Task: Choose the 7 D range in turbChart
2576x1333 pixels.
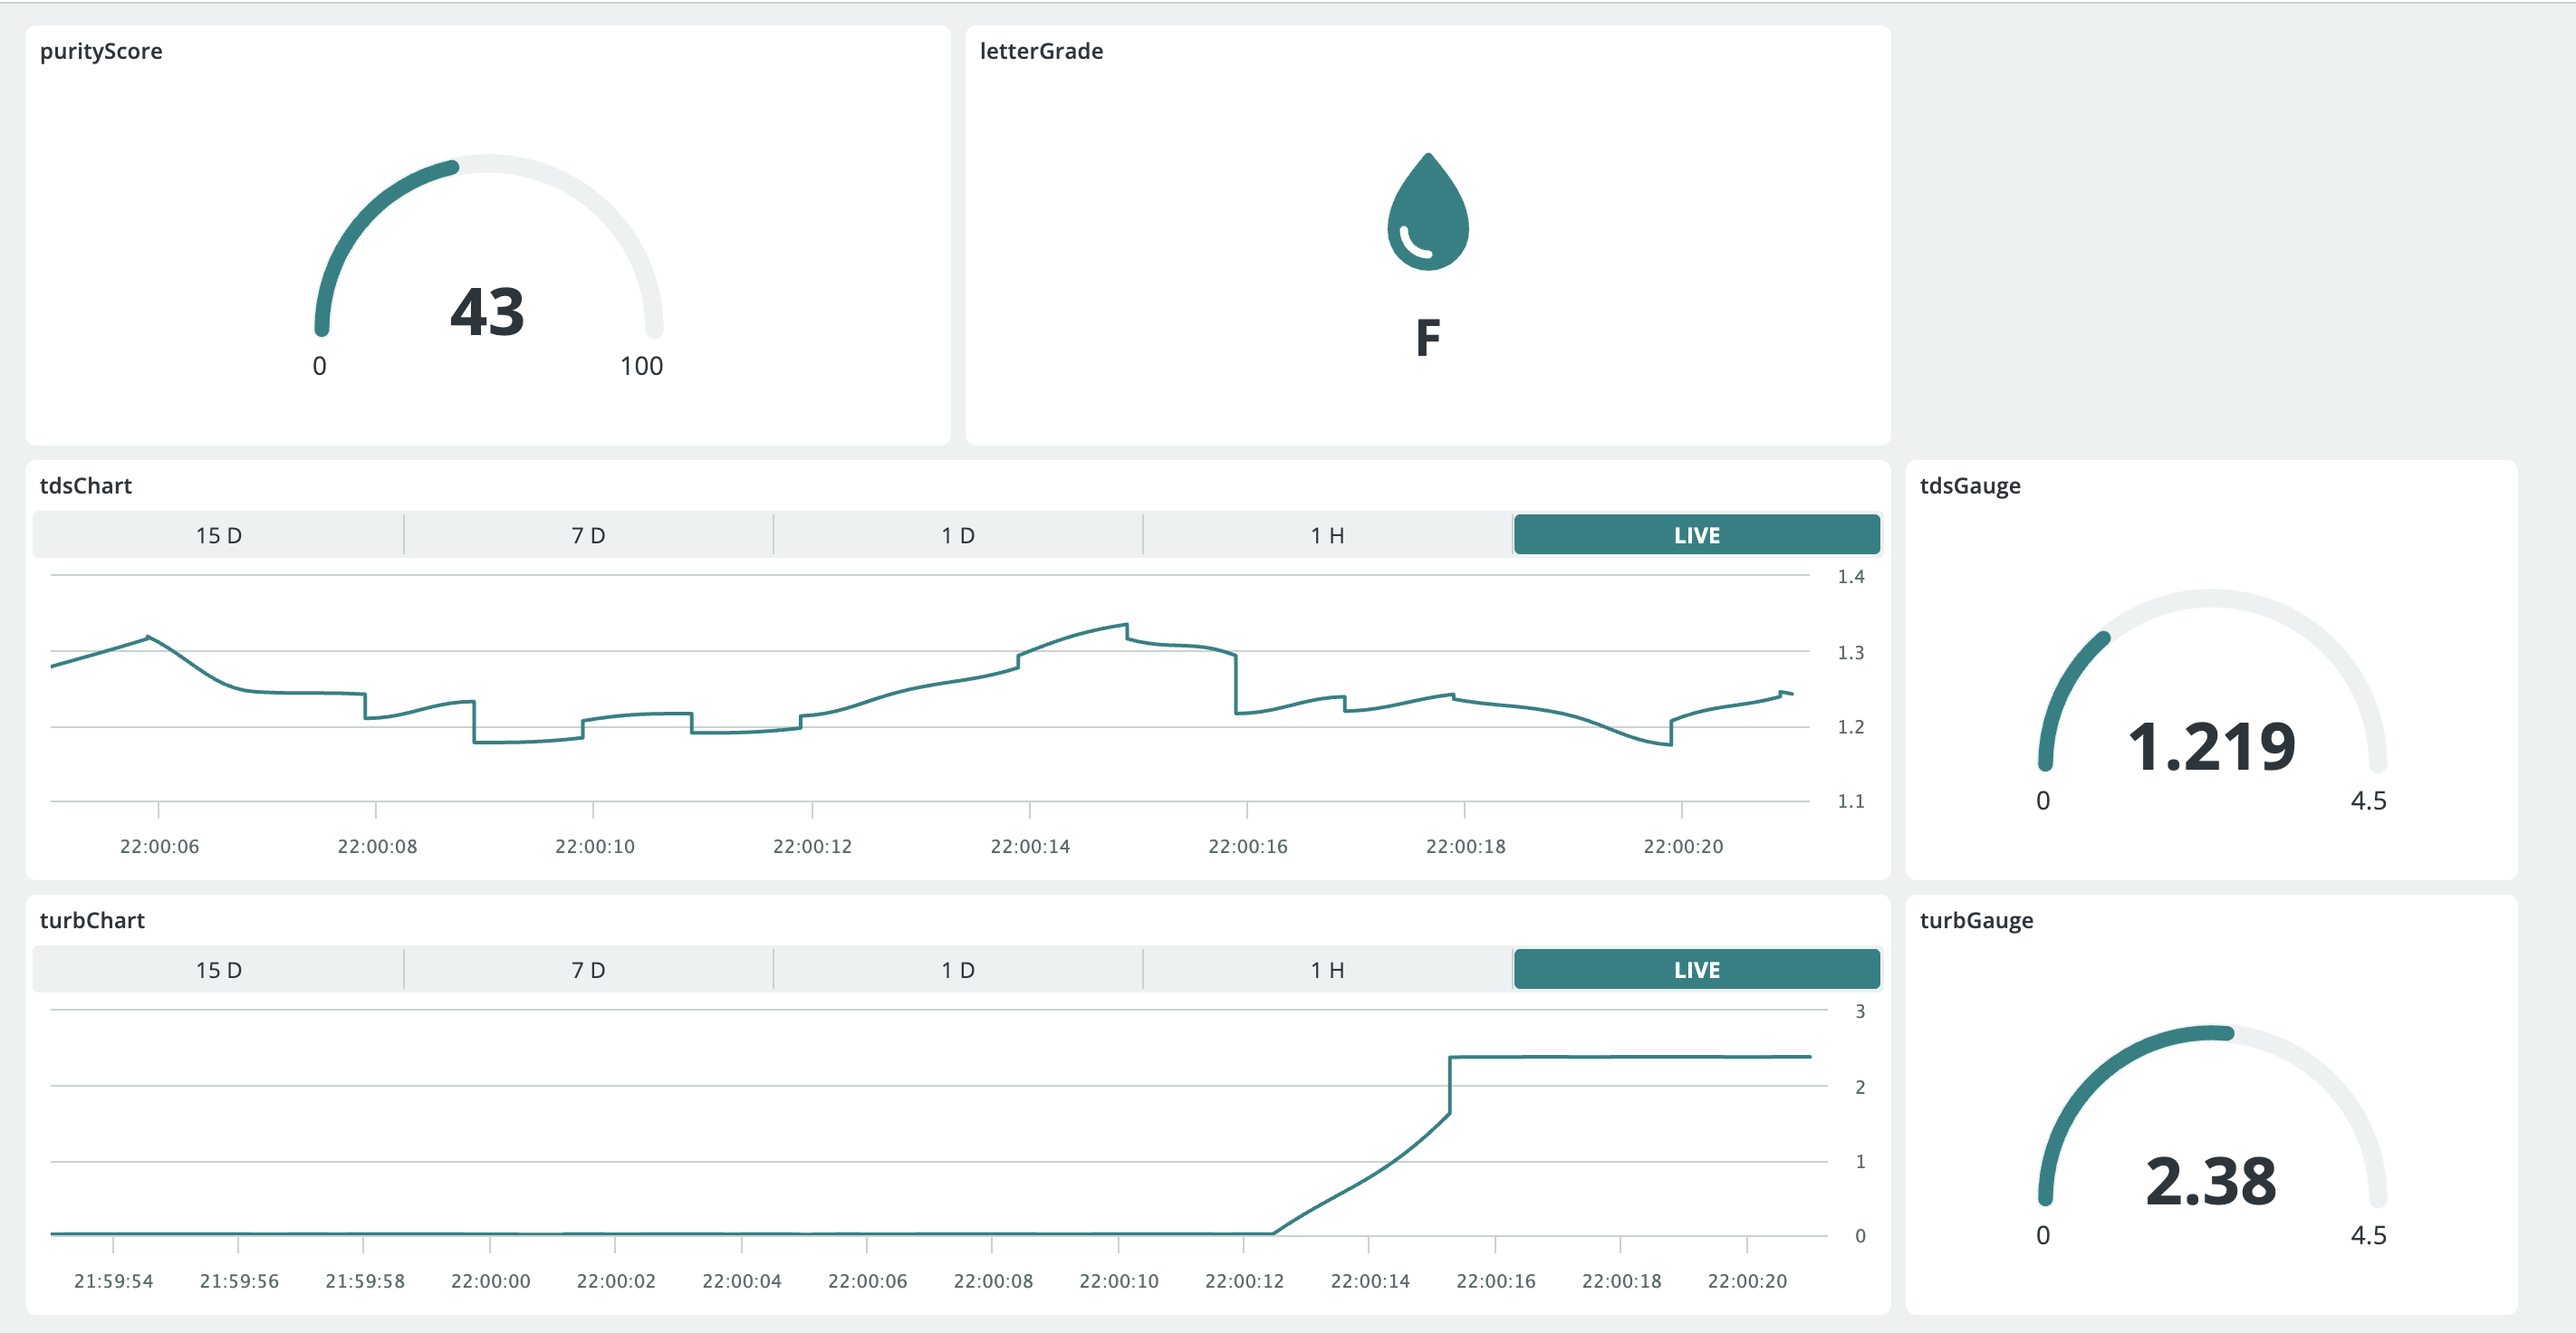Action: (588, 970)
